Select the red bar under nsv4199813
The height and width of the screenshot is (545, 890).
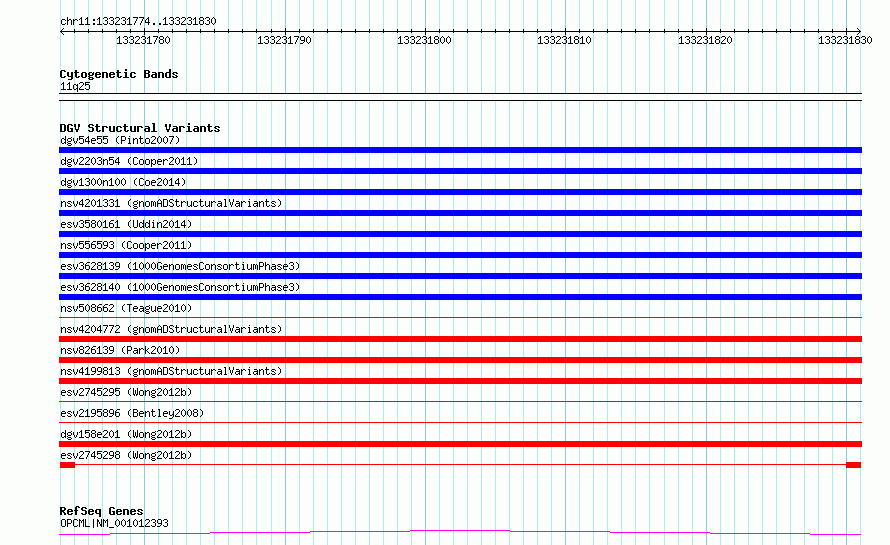pos(460,381)
